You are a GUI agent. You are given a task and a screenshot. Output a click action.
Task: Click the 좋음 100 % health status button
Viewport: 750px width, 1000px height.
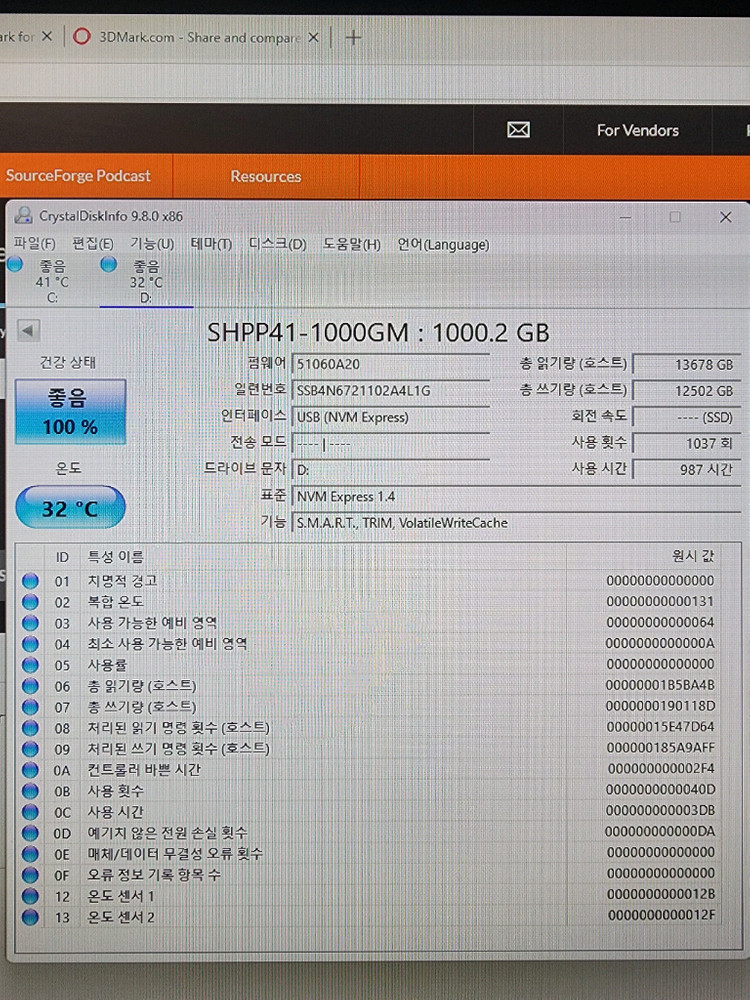tap(70, 411)
